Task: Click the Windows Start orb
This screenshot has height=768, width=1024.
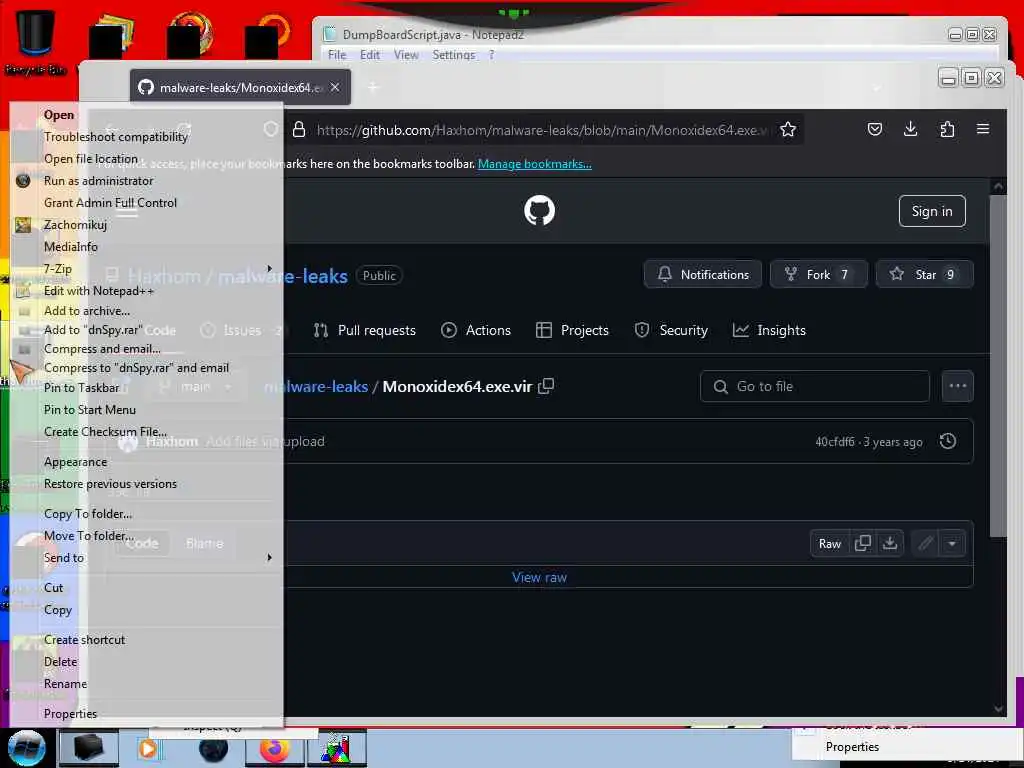Action: pyautogui.click(x=27, y=748)
